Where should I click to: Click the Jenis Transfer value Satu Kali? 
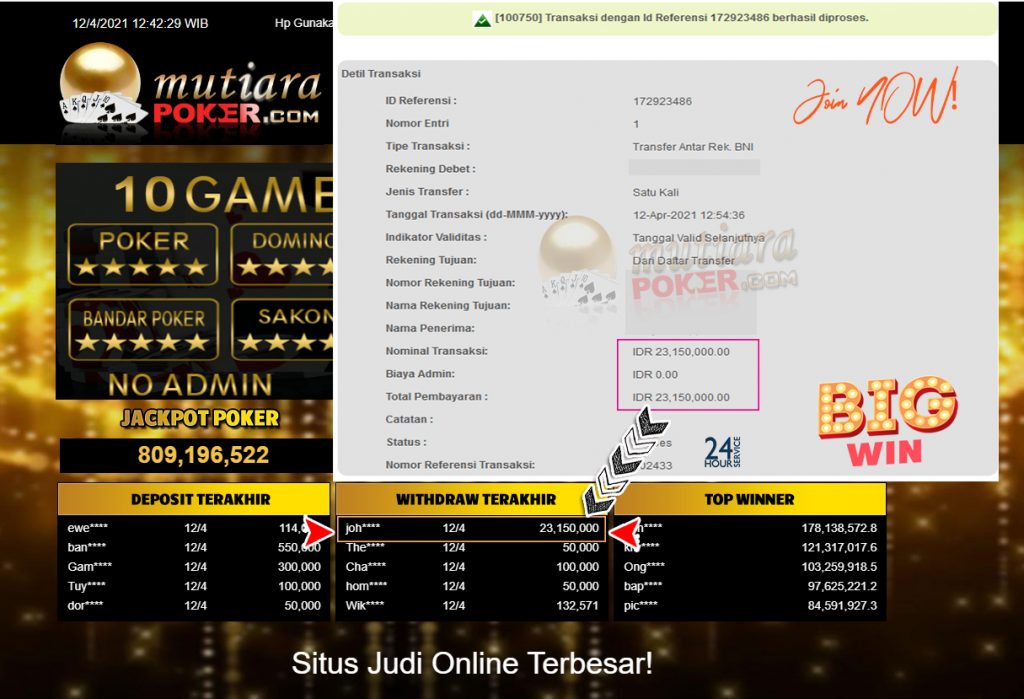click(656, 192)
